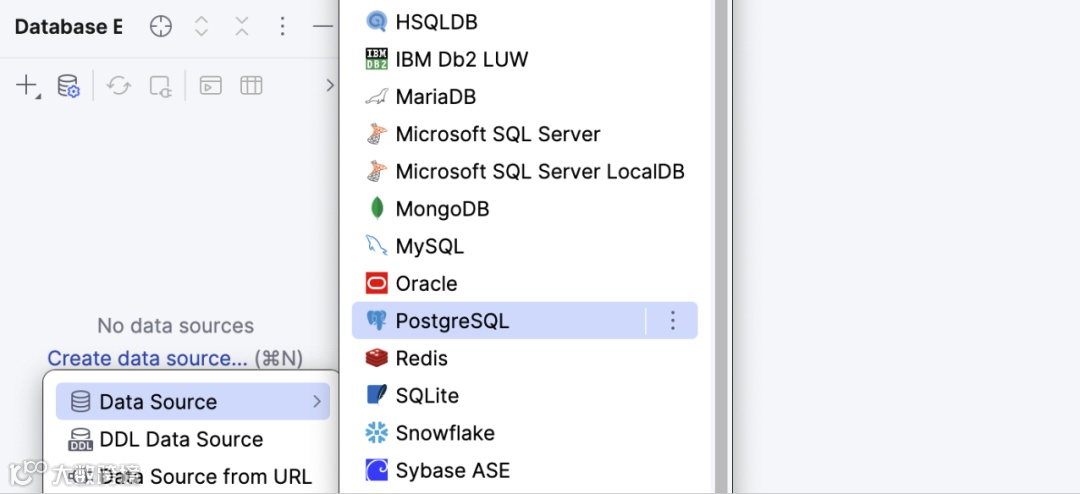This screenshot has width=1080, height=494.
Task: Choose MariaDB from the list
Action: pyautogui.click(x=525, y=96)
